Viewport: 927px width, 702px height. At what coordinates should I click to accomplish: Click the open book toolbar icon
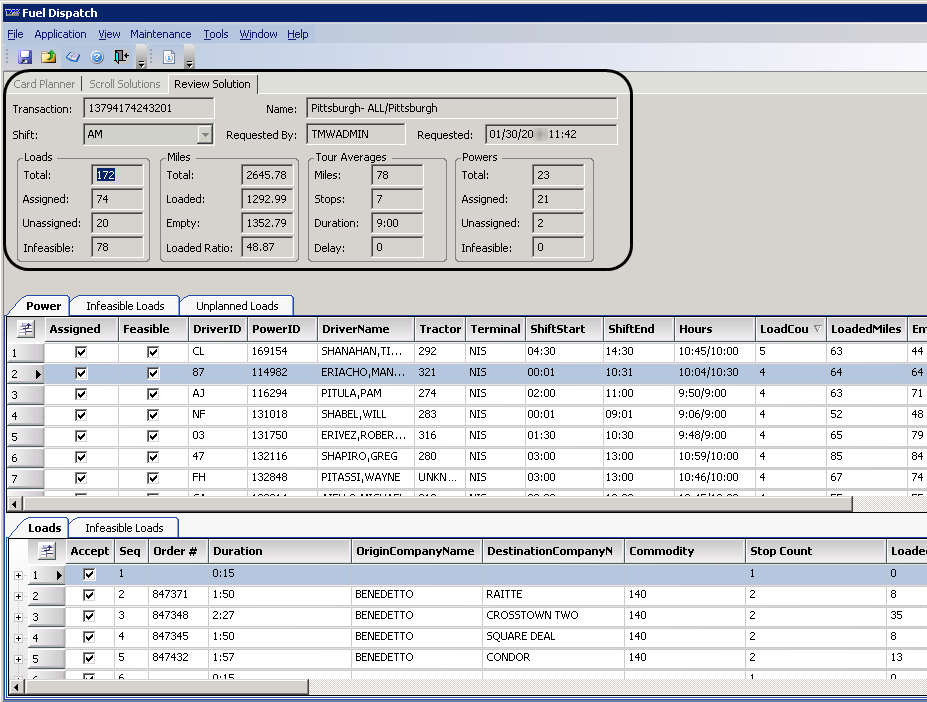73,57
